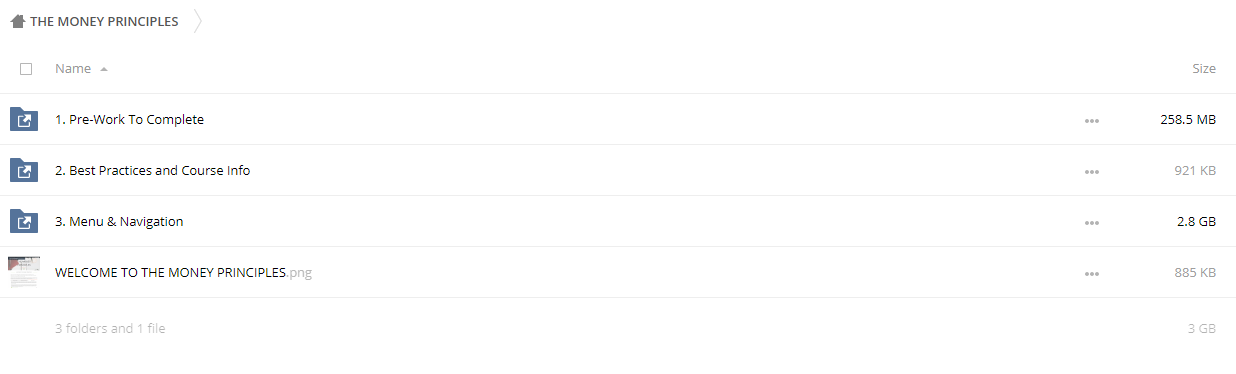Viewport: 1236px width, 374px height.
Task: Toggle the select all checkbox
Action: 26,69
